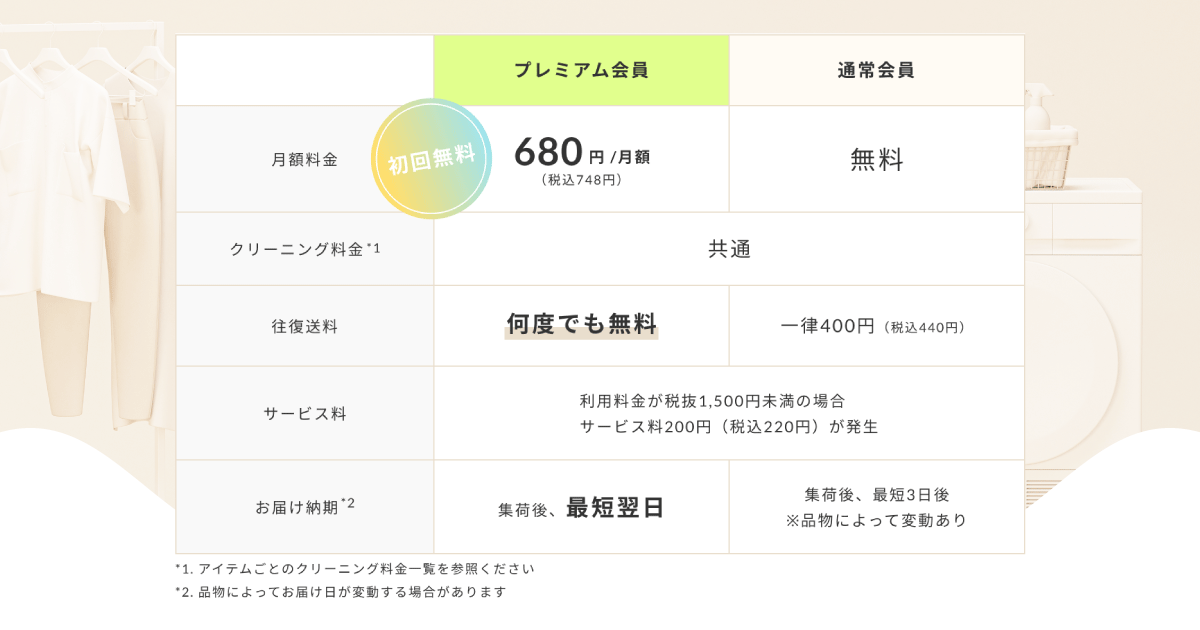This screenshot has height=630, width=1200.
Task: Select the プレミアム会員 column header
Action: (581, 70)
